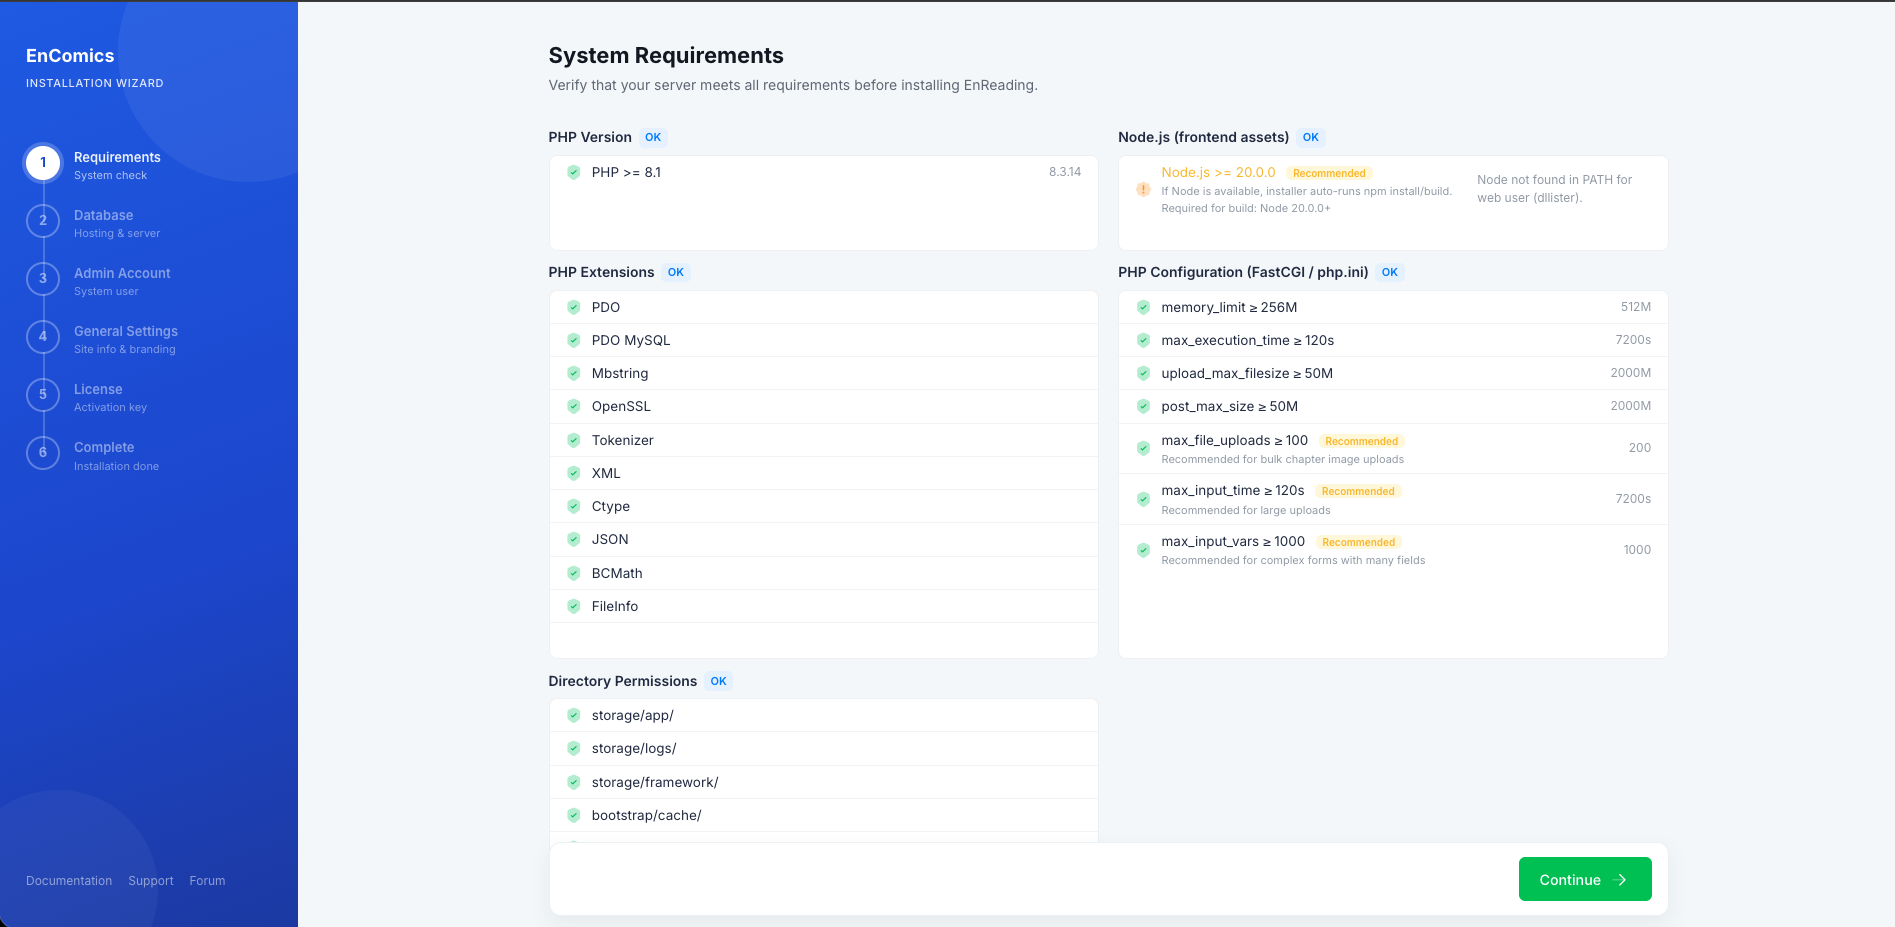Click the green check icon beside PHP >= 8.1
The image size is (1895, 927).
pos(574,172)
